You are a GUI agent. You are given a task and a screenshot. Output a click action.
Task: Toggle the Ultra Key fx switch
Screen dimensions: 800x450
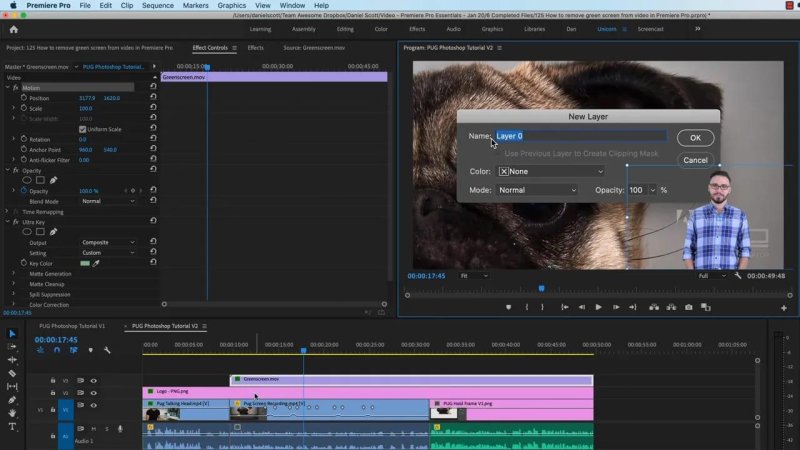(x=16, y=222)
